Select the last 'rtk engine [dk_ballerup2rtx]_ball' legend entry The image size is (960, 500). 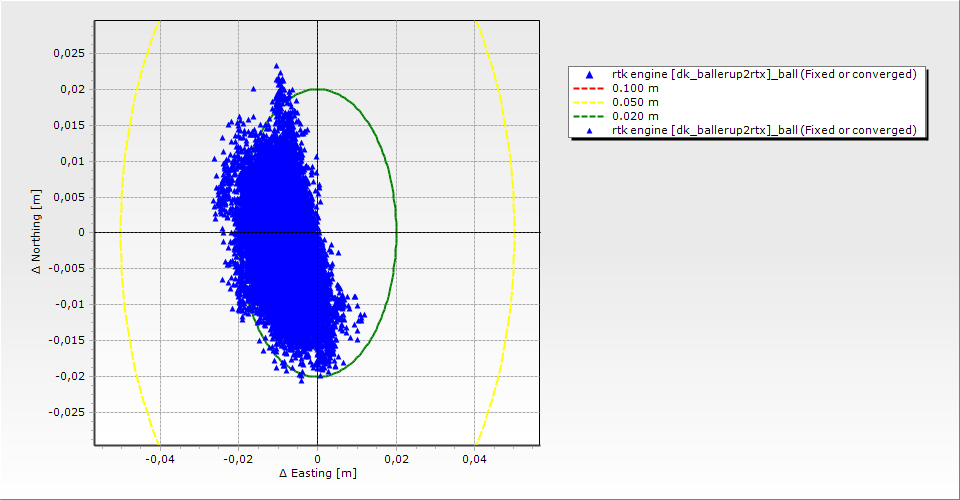click(x=764, y=130)
